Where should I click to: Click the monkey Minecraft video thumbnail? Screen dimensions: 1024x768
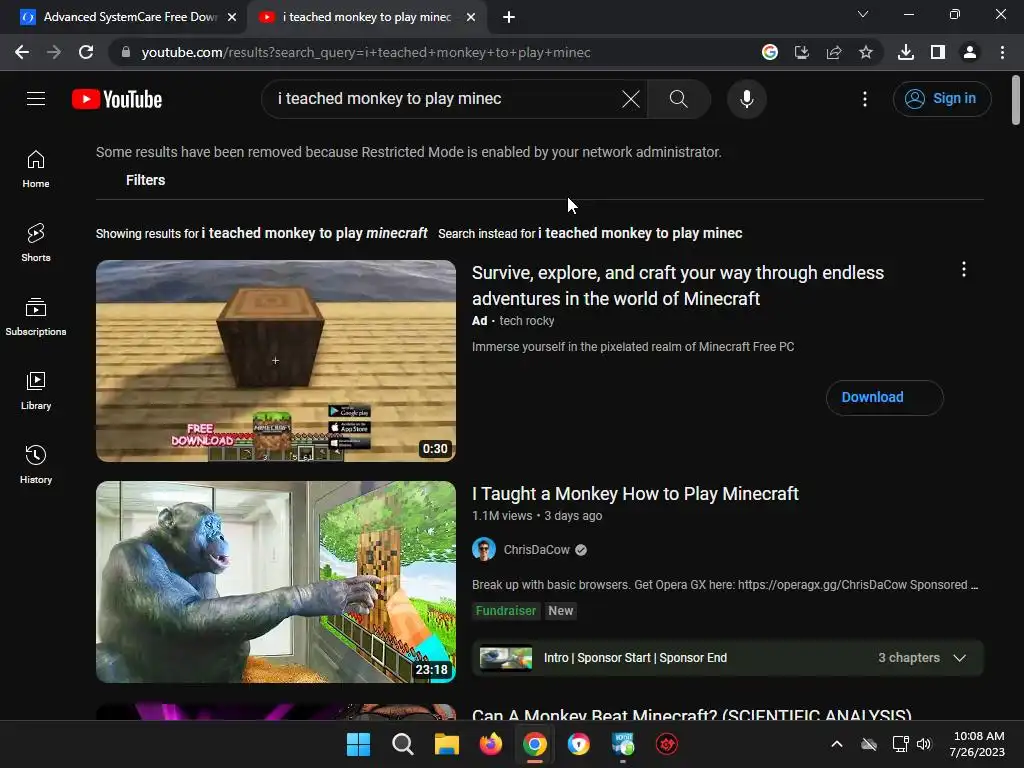pos(276,582)
